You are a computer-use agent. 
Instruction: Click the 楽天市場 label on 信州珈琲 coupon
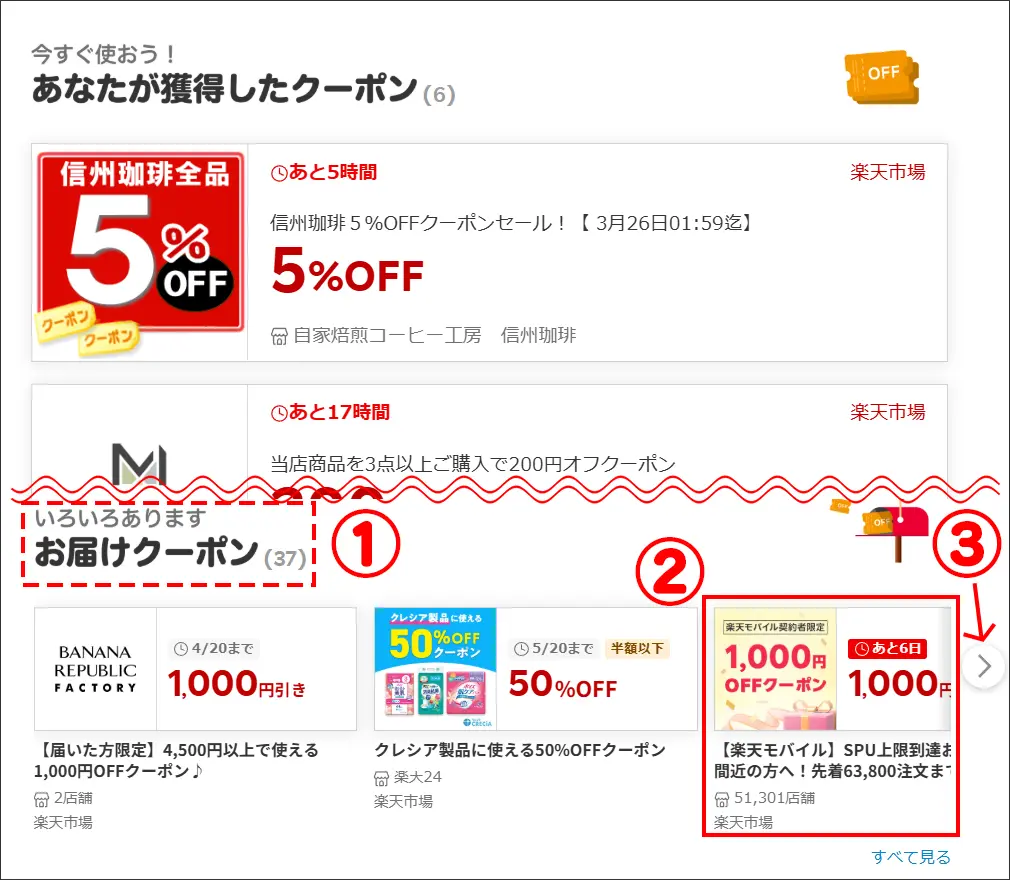[888, 172]
